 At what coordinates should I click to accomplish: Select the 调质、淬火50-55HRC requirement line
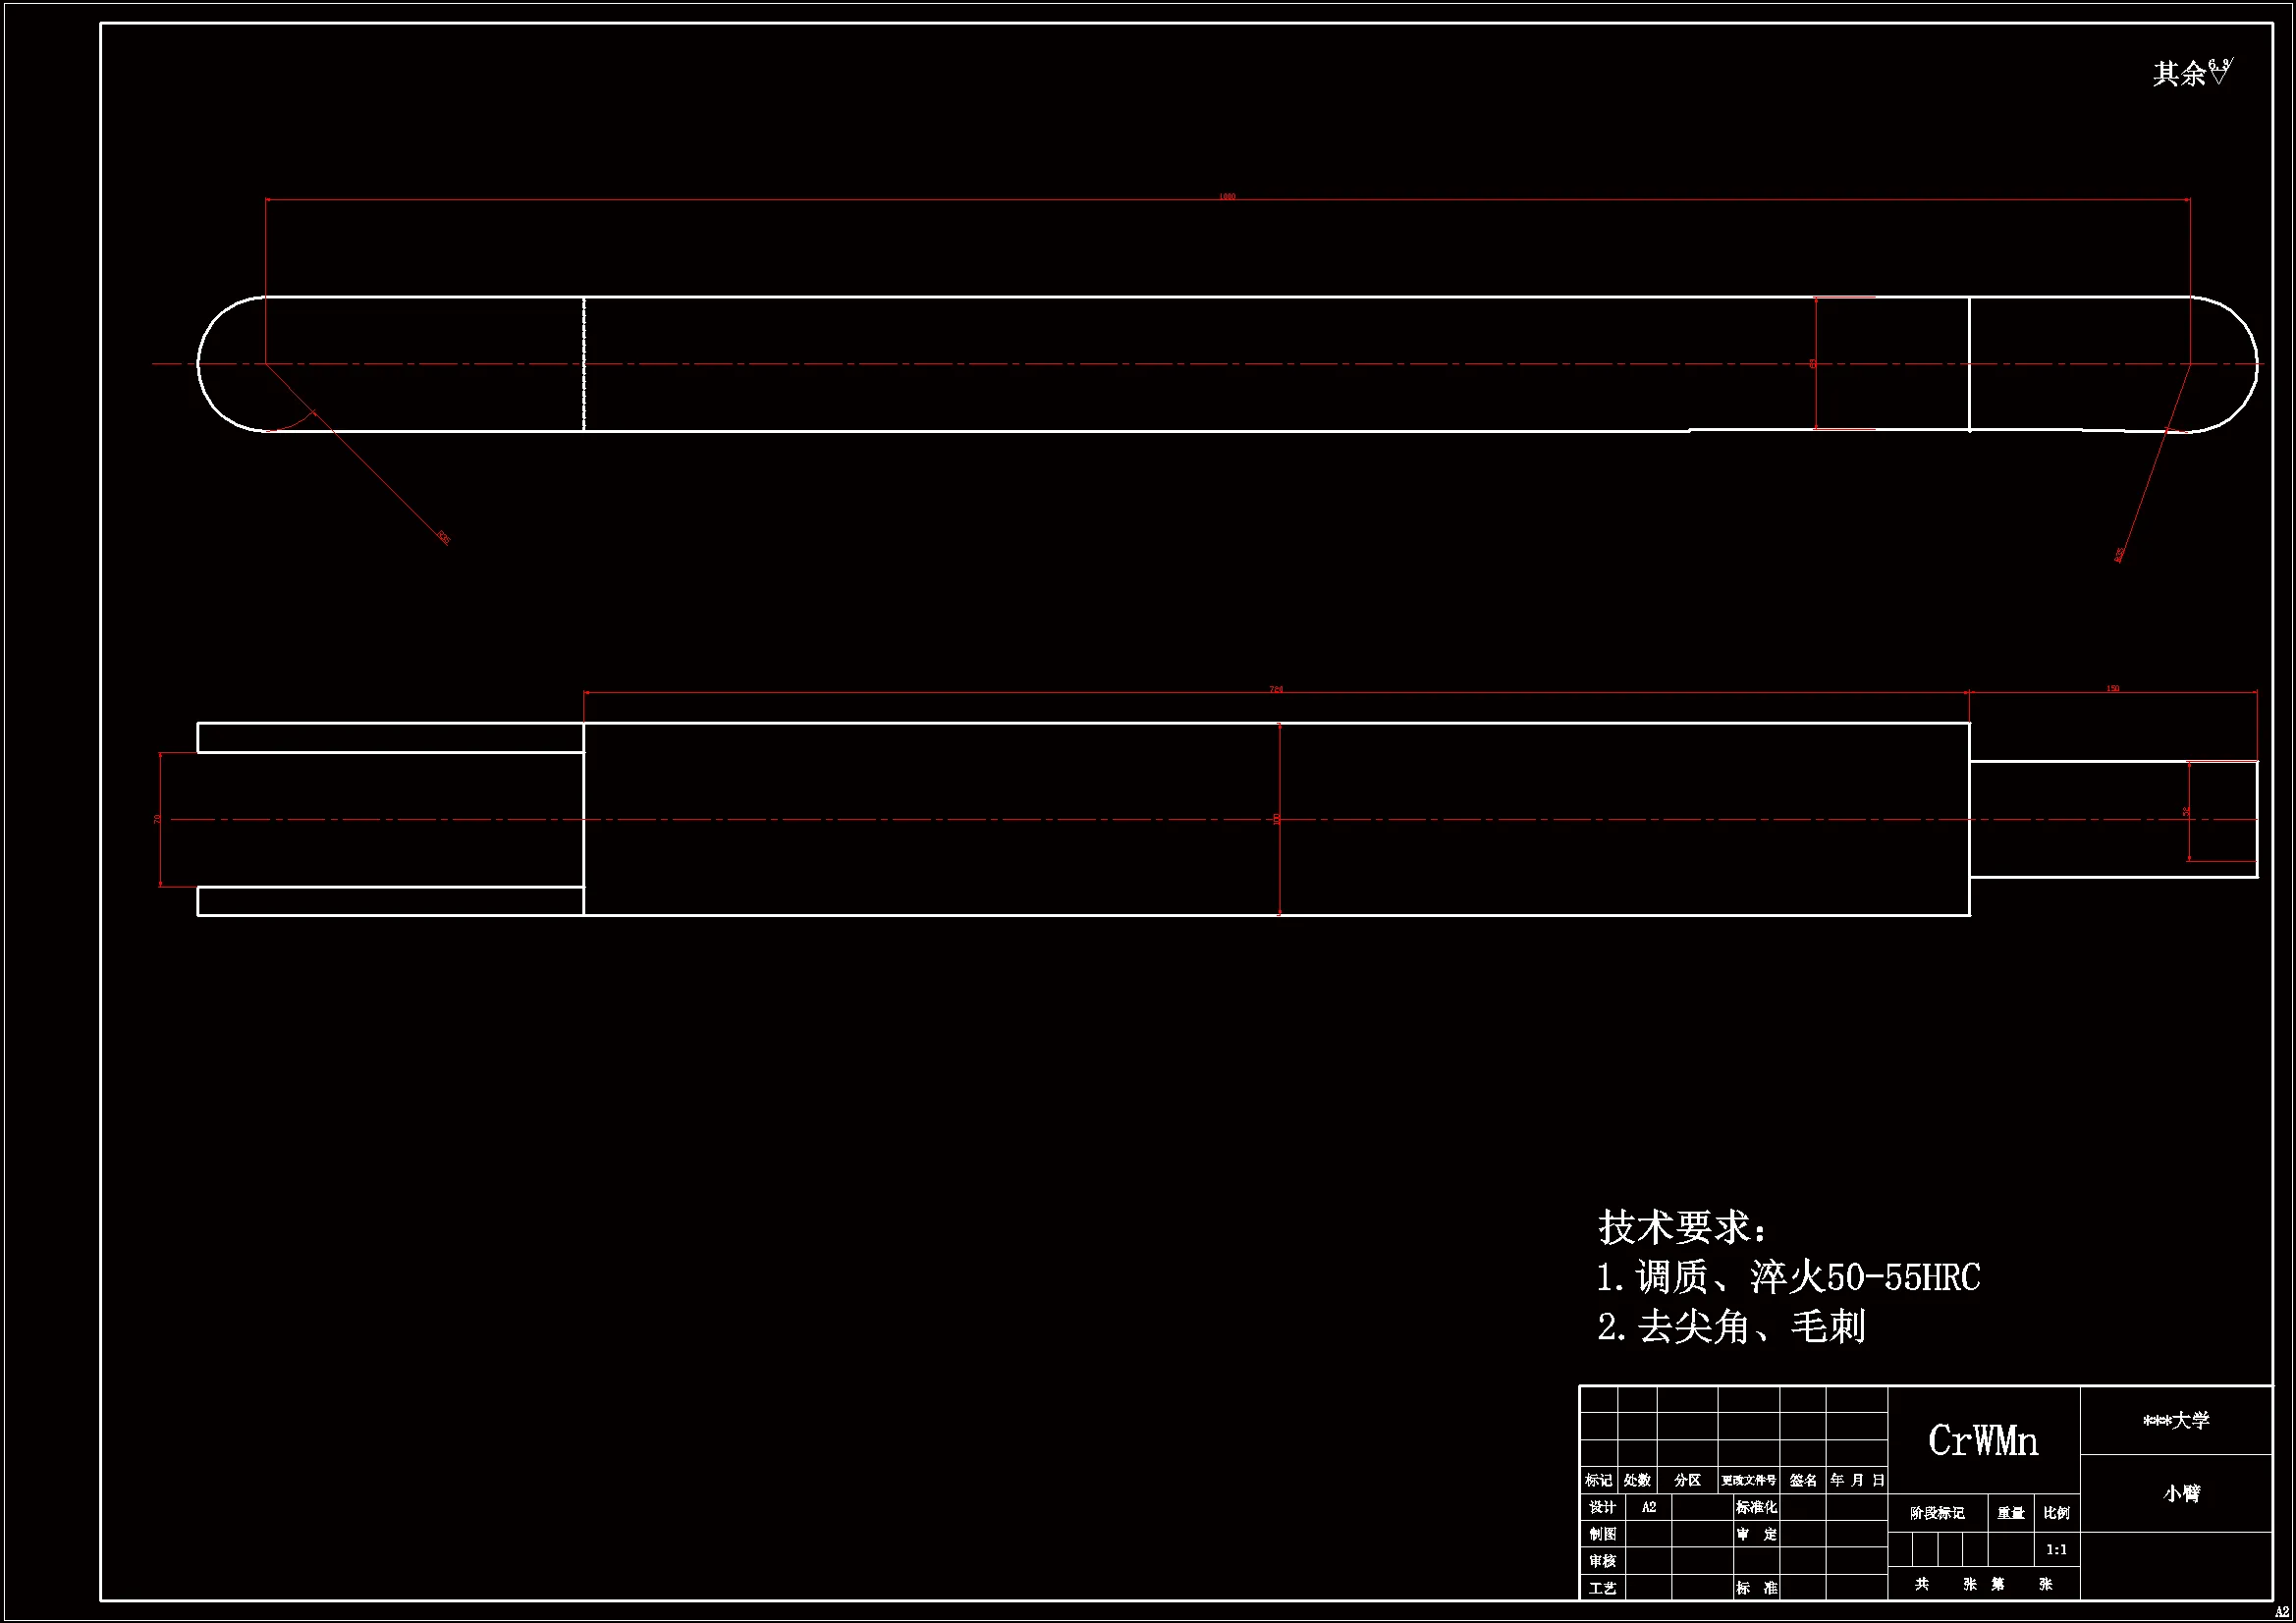click(x=1788, y=1278)
